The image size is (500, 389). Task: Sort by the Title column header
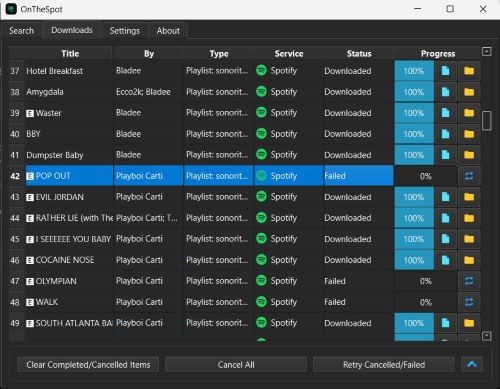tap(70, 53)
